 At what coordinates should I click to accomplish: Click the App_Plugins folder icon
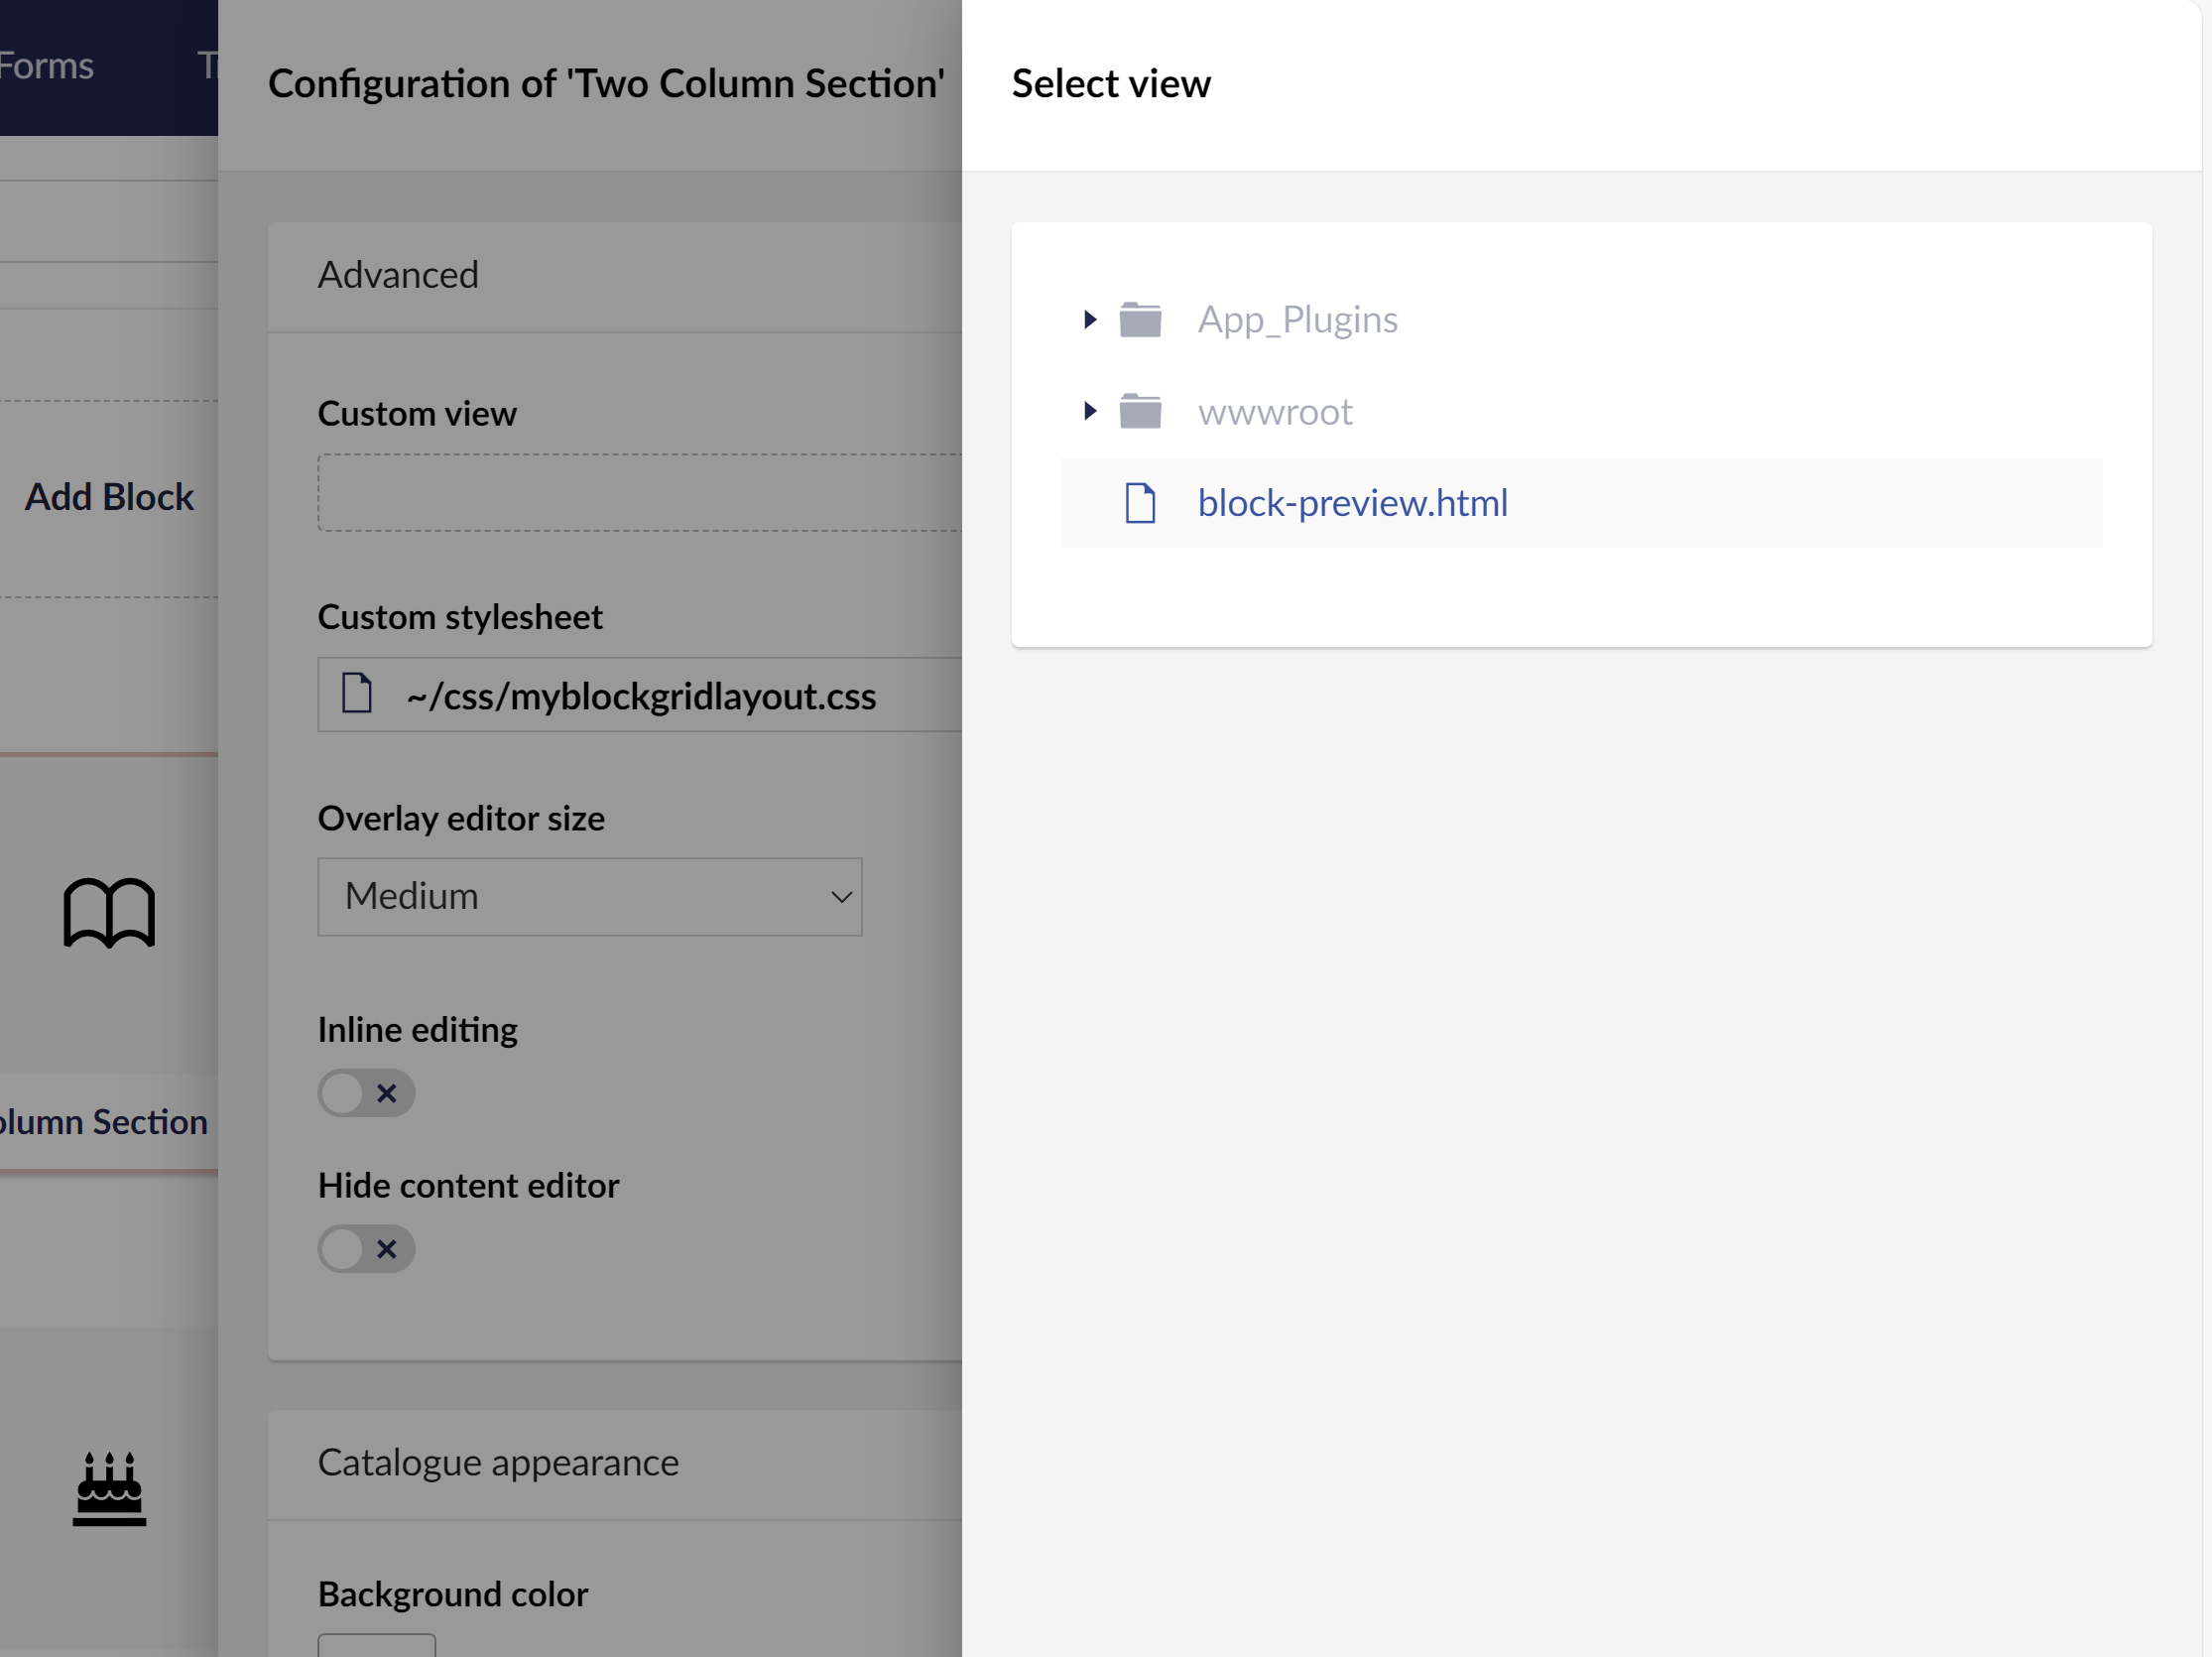click(1142, 319)
